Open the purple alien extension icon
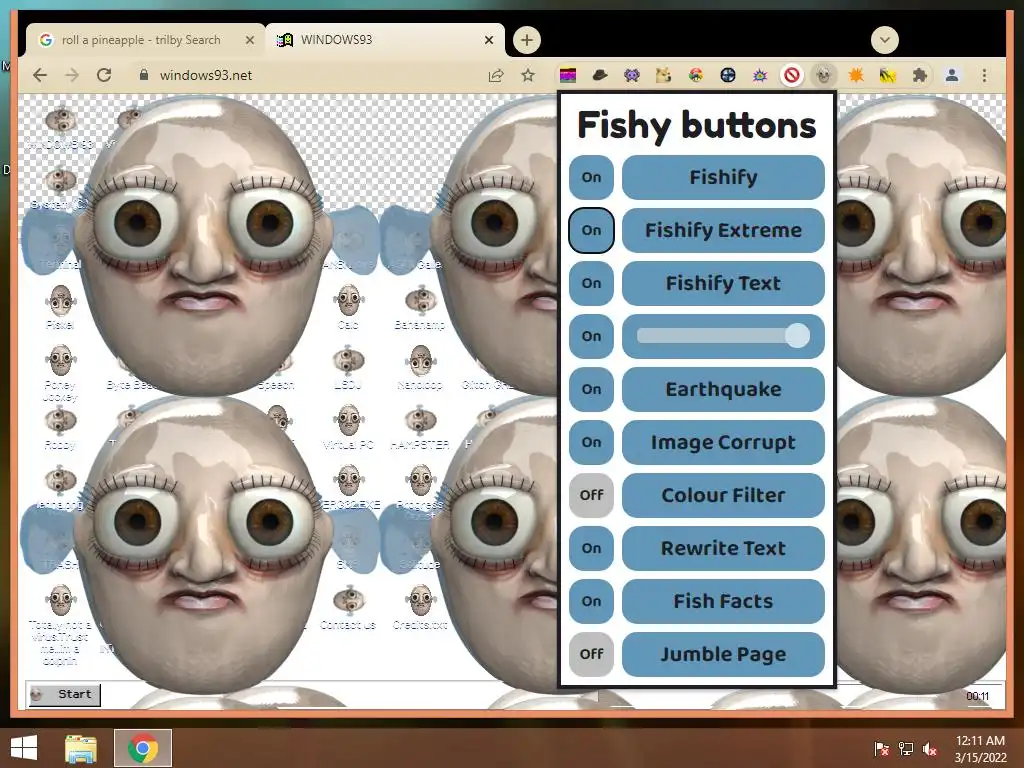This screenshot has width=1024, height=768. click(632, 76)
